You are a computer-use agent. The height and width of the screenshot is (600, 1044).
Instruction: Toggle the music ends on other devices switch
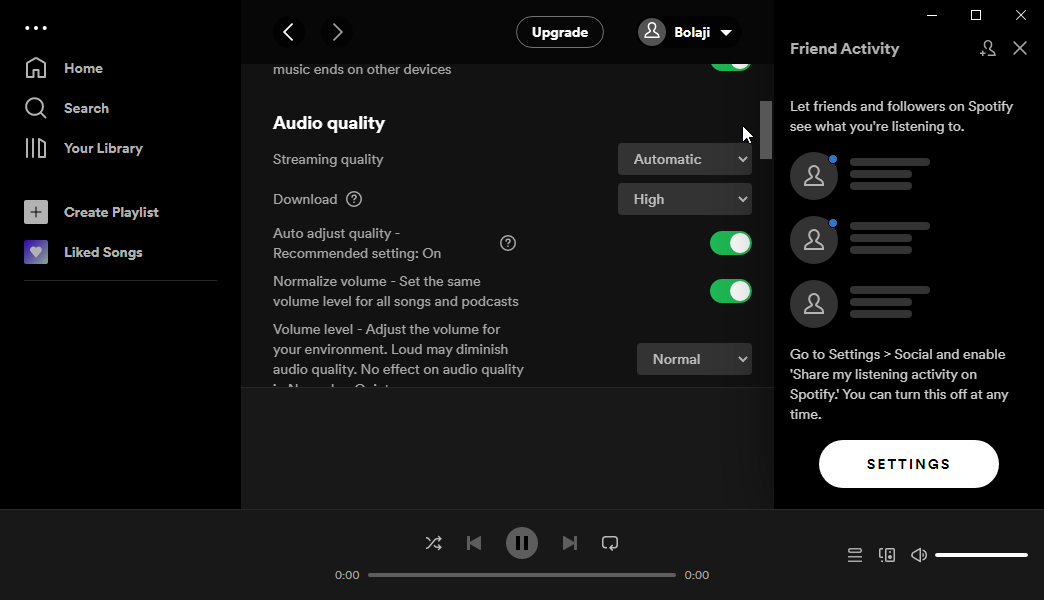730,67
